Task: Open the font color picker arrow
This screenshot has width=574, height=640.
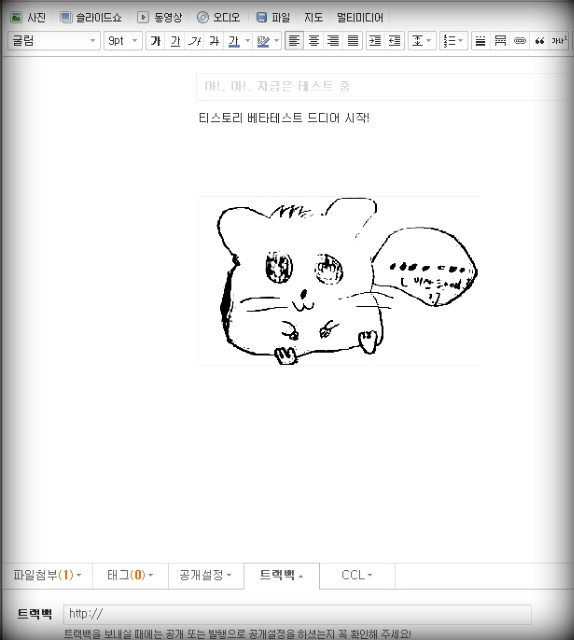Action: click(247, 41)
